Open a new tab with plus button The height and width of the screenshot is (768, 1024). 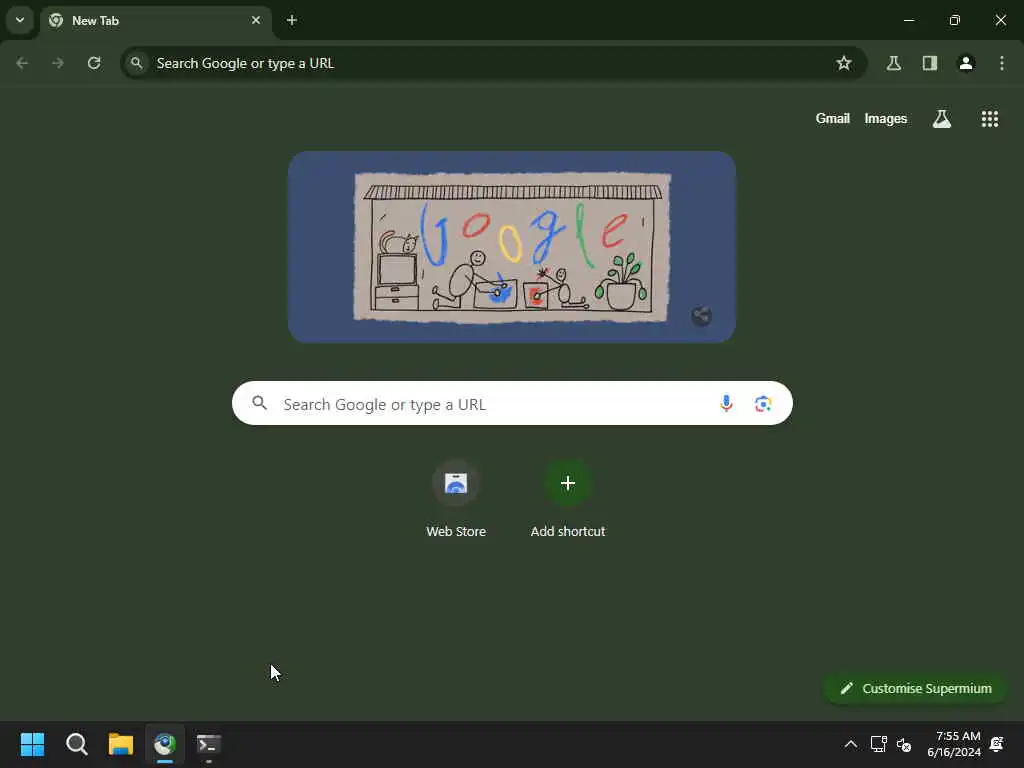click(x=292, y=20)
